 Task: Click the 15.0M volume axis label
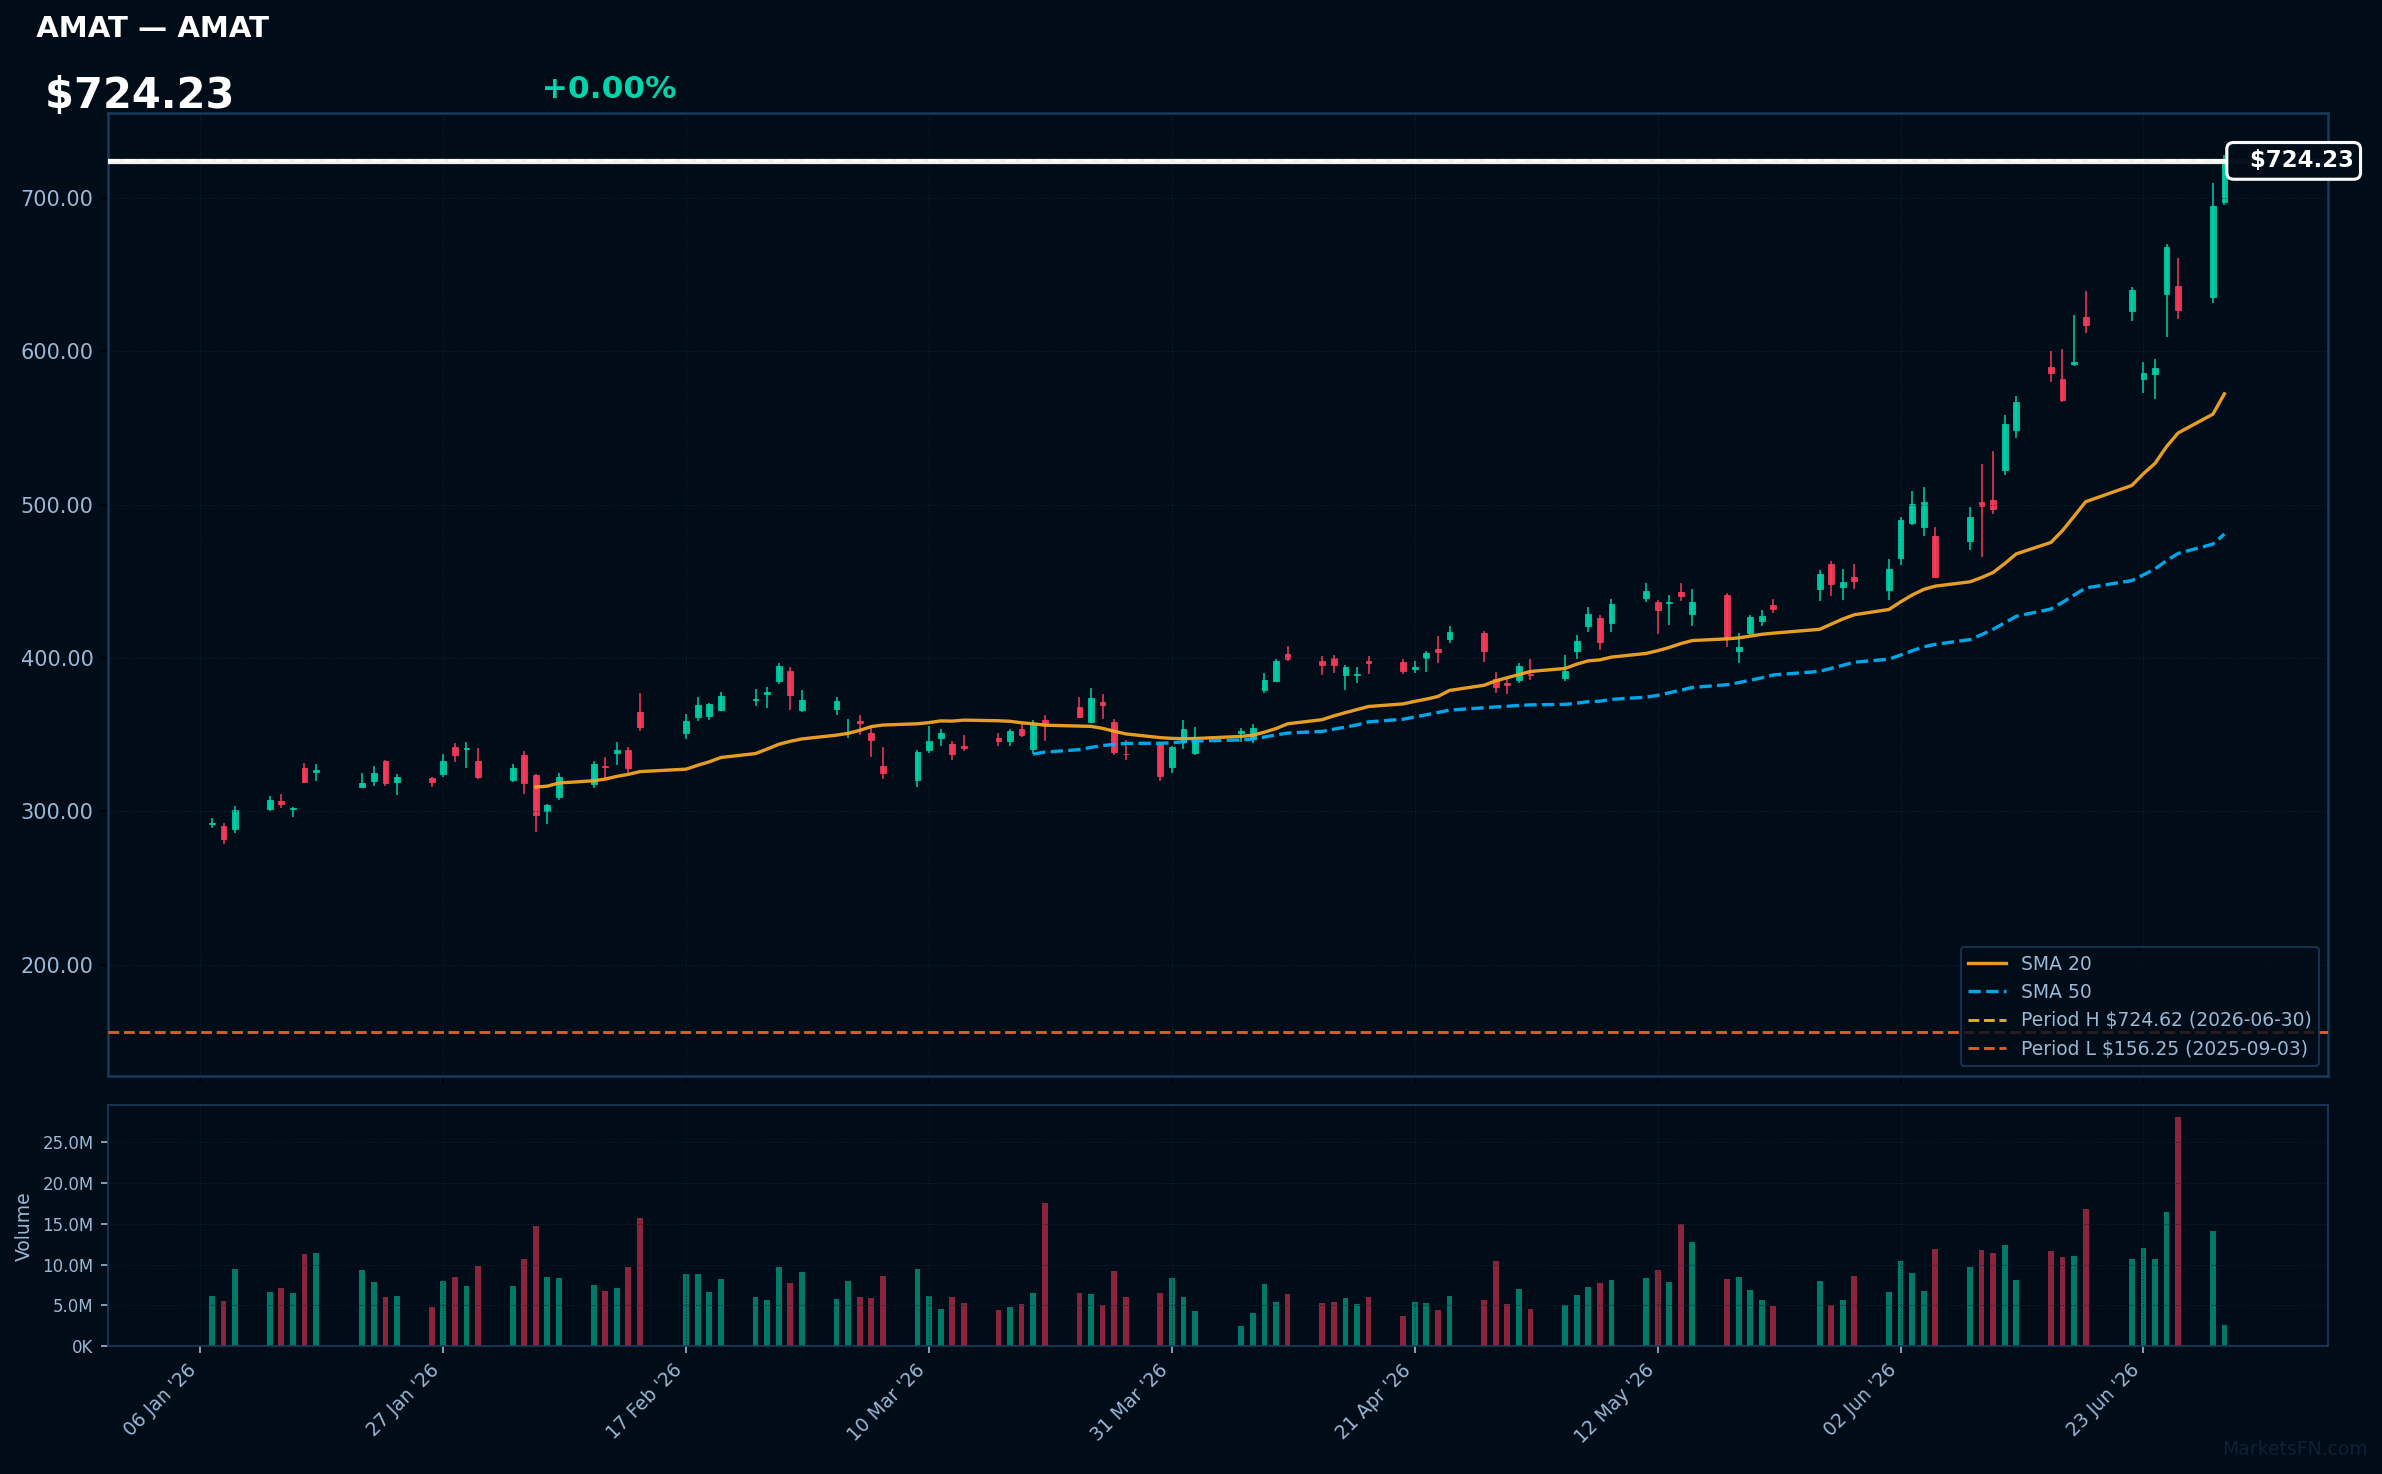click(68, 1224)
